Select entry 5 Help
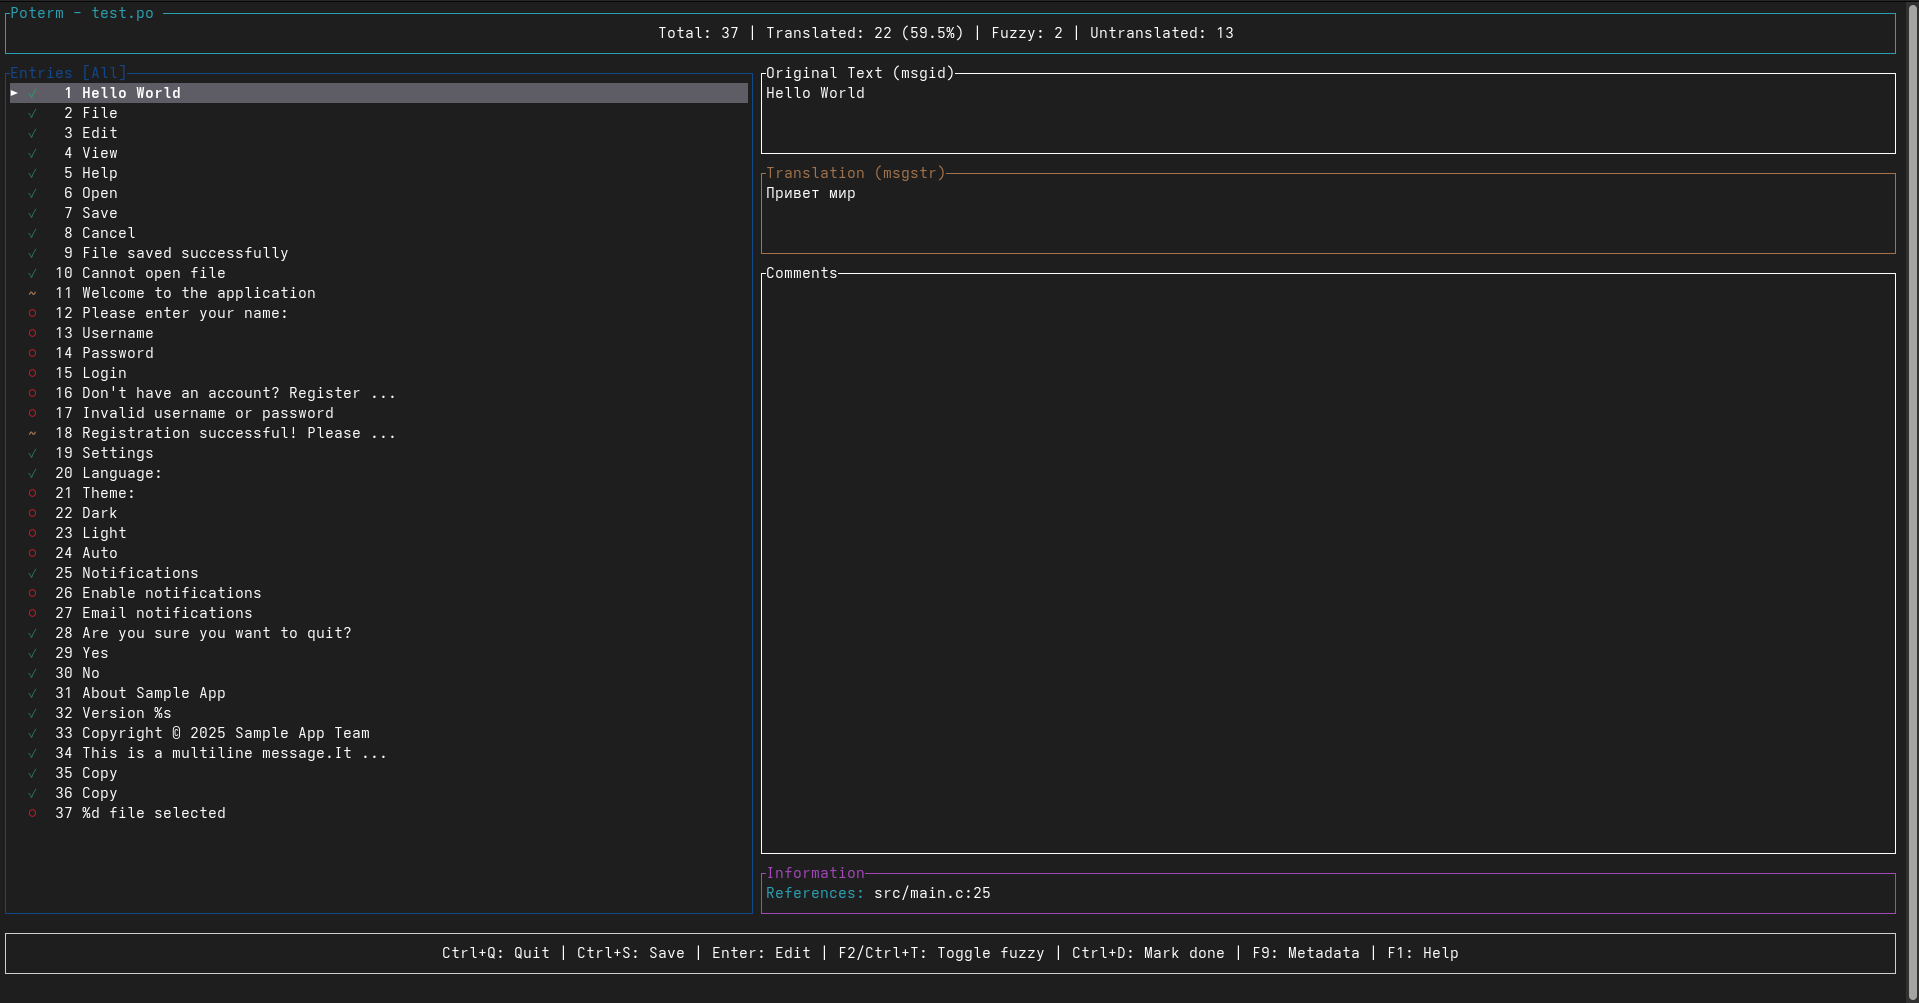 tap(379, 173)
